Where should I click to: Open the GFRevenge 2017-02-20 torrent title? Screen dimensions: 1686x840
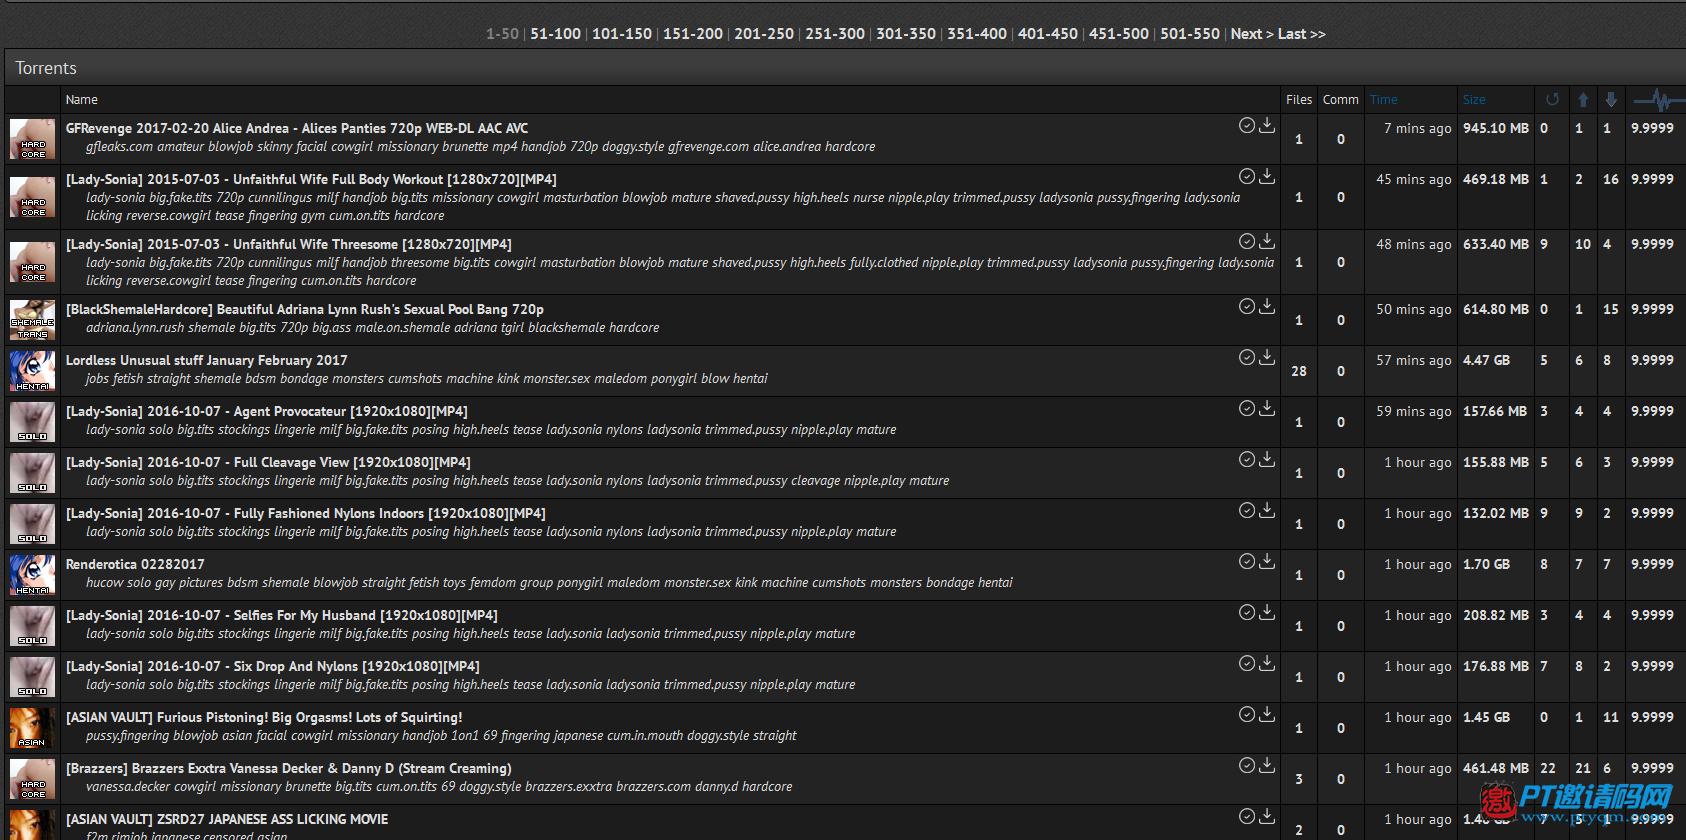click(x=297, y=128)
